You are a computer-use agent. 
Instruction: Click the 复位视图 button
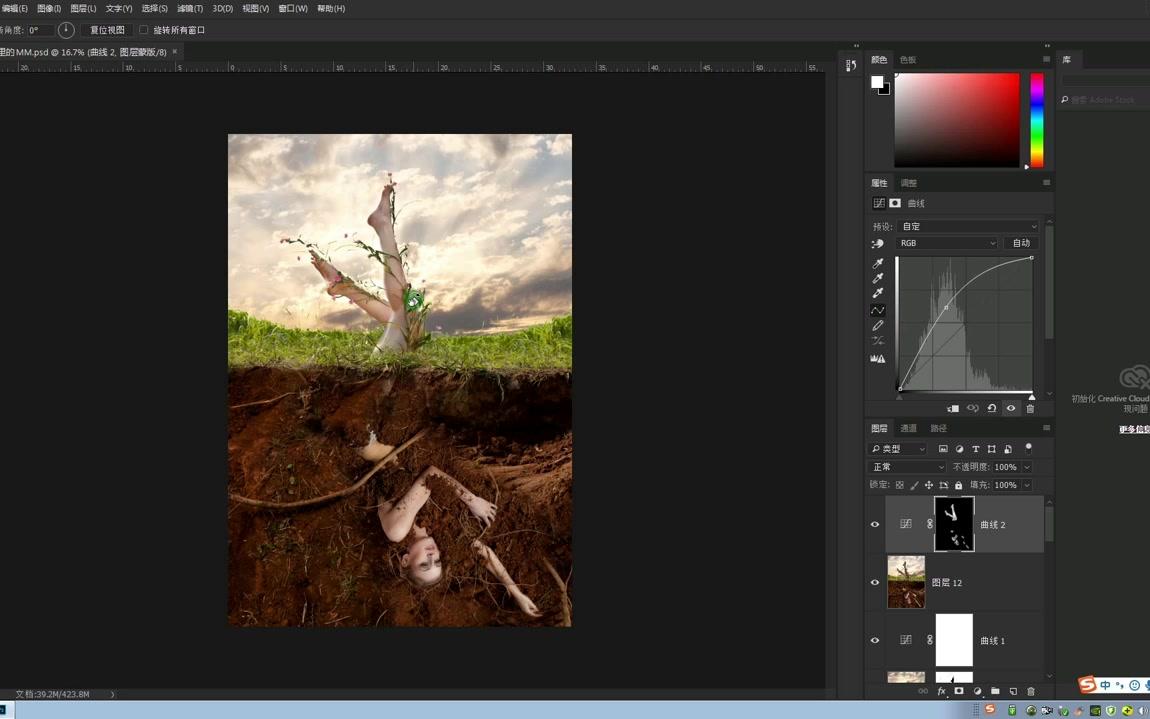107,30
